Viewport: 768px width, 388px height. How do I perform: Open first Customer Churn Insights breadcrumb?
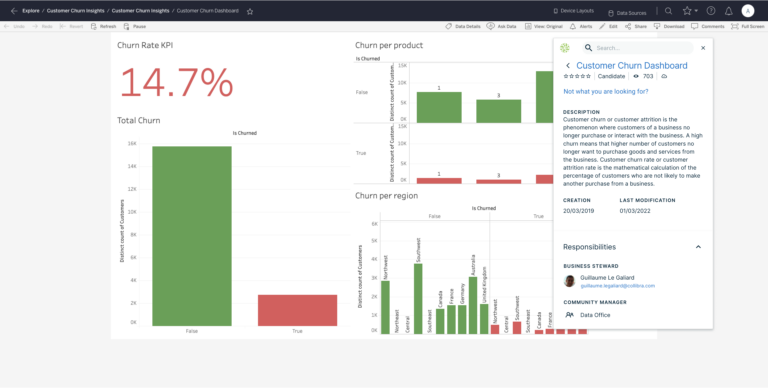[75, 11]
